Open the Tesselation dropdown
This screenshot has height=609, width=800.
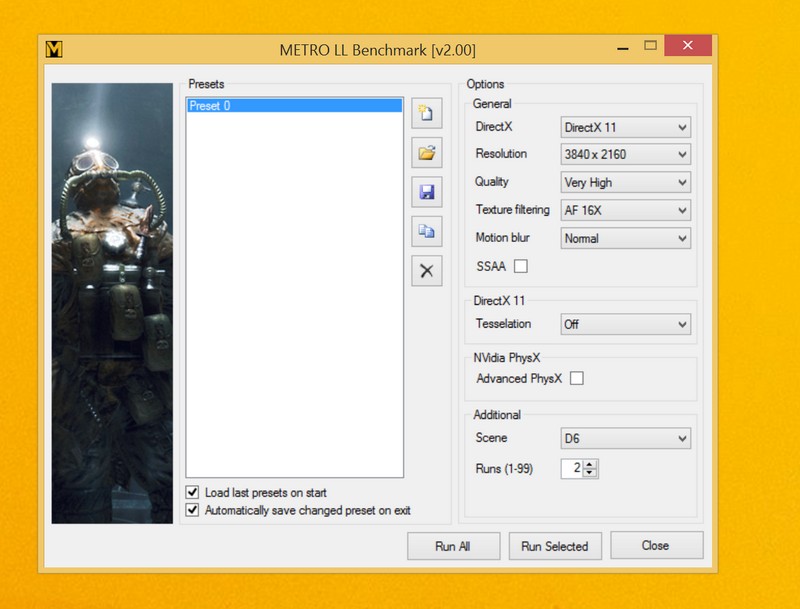[625, 325]
